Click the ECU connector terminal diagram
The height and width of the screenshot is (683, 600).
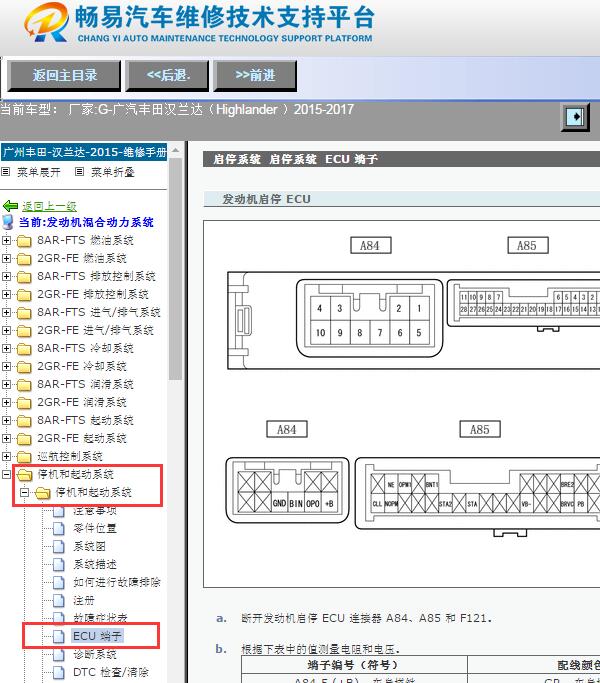pyautogui.click(x=402, y=404)
